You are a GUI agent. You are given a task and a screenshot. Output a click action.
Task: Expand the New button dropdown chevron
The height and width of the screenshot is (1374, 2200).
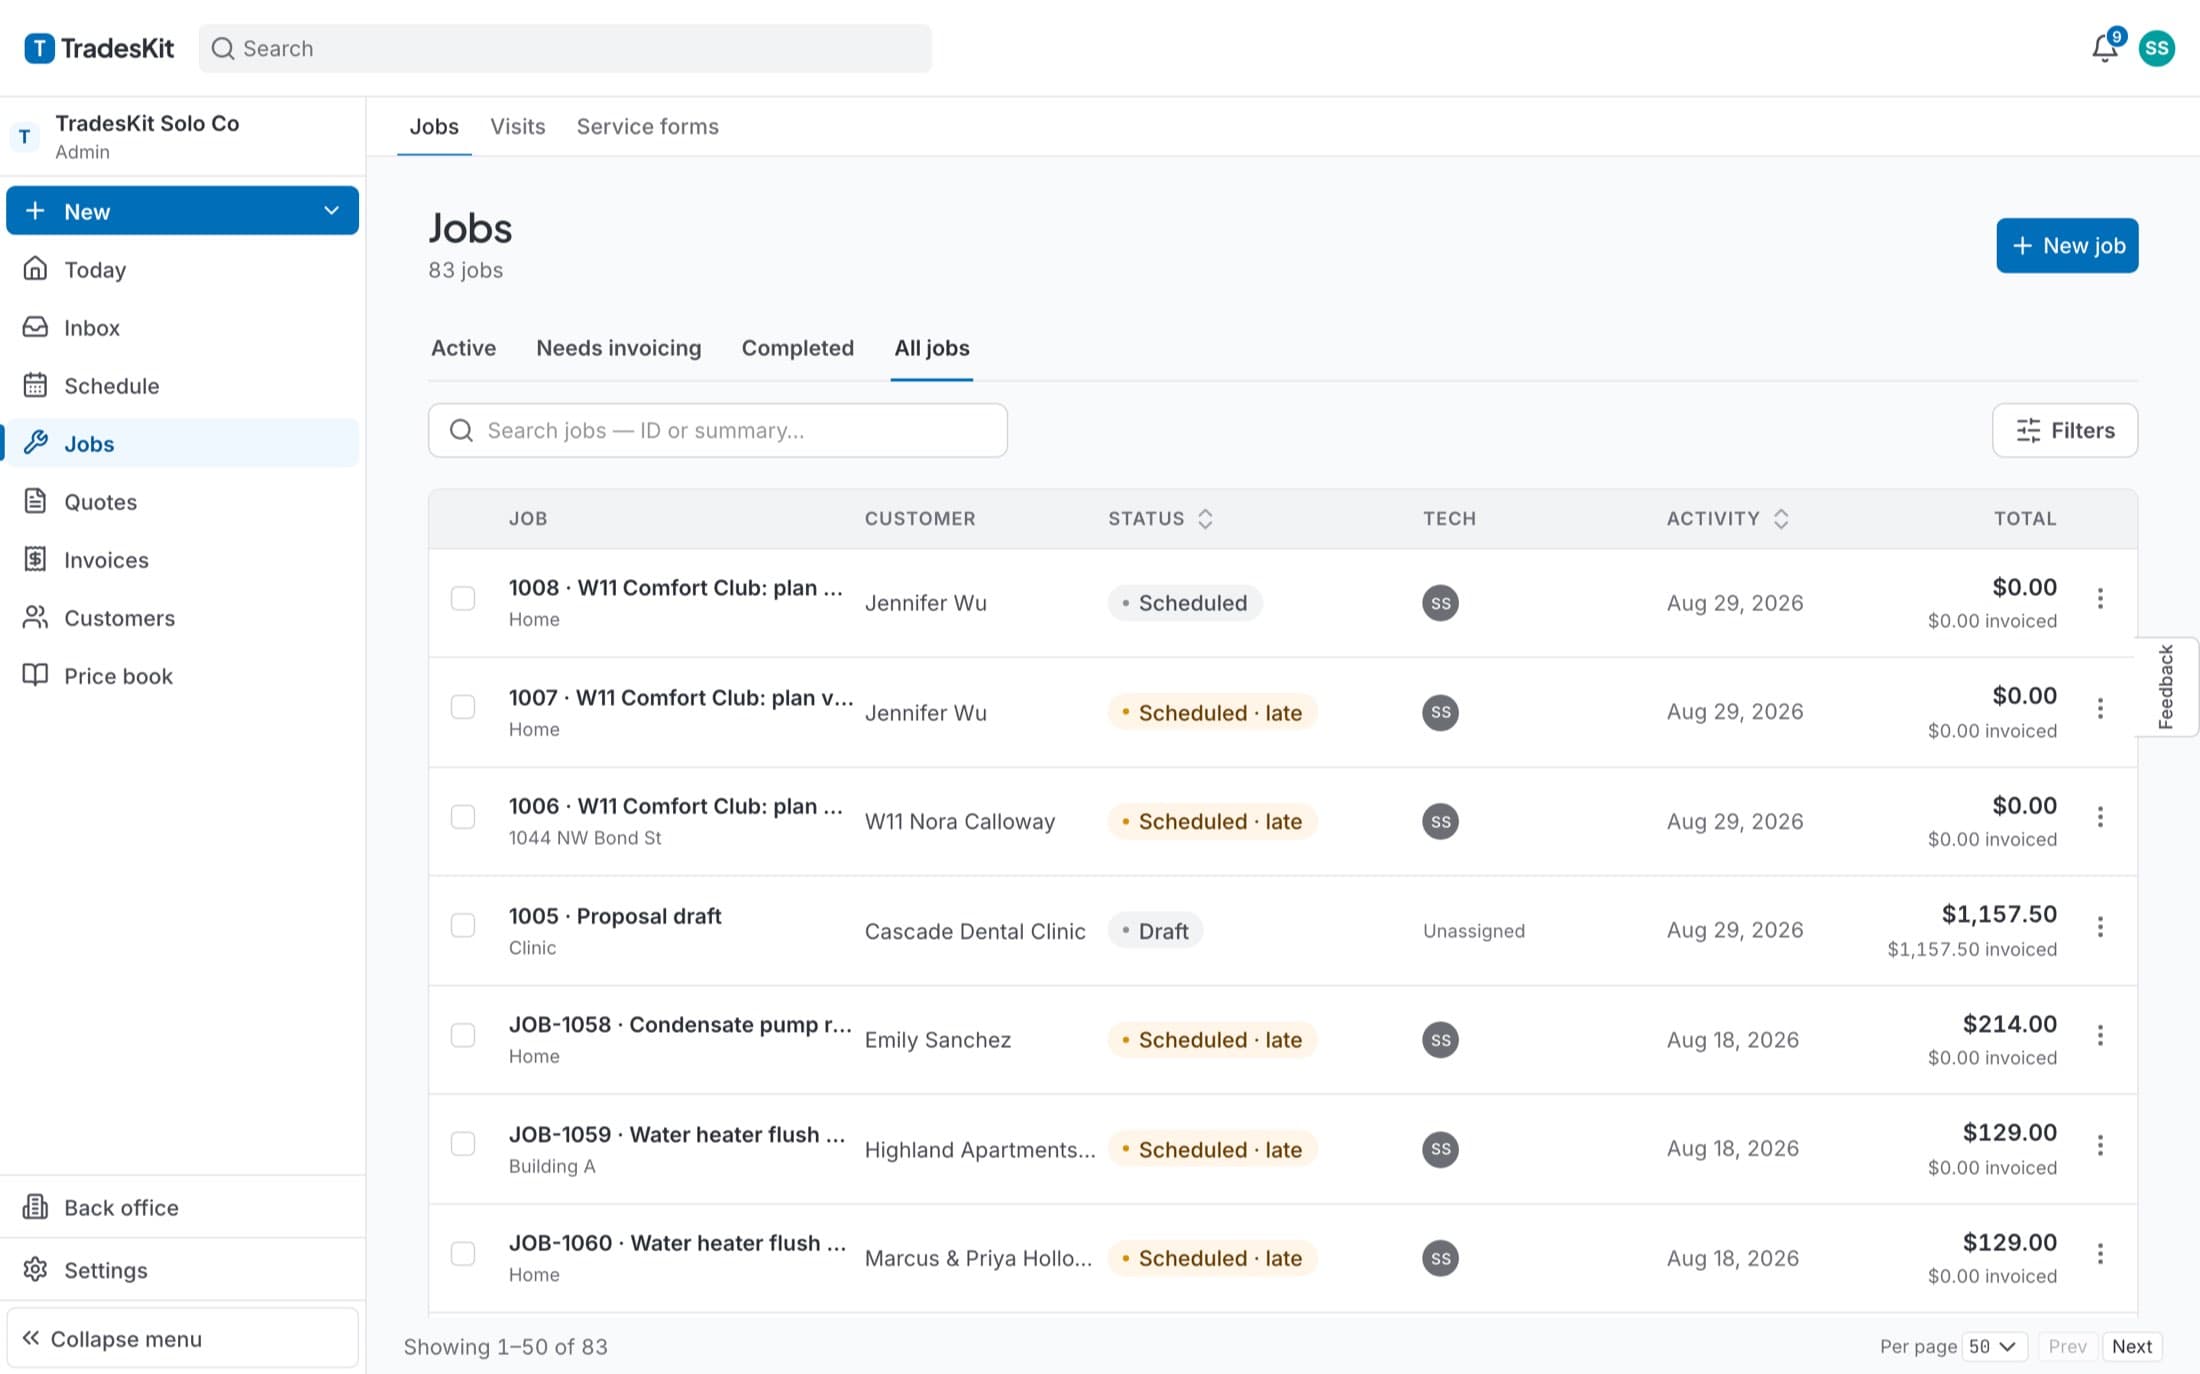331,211
